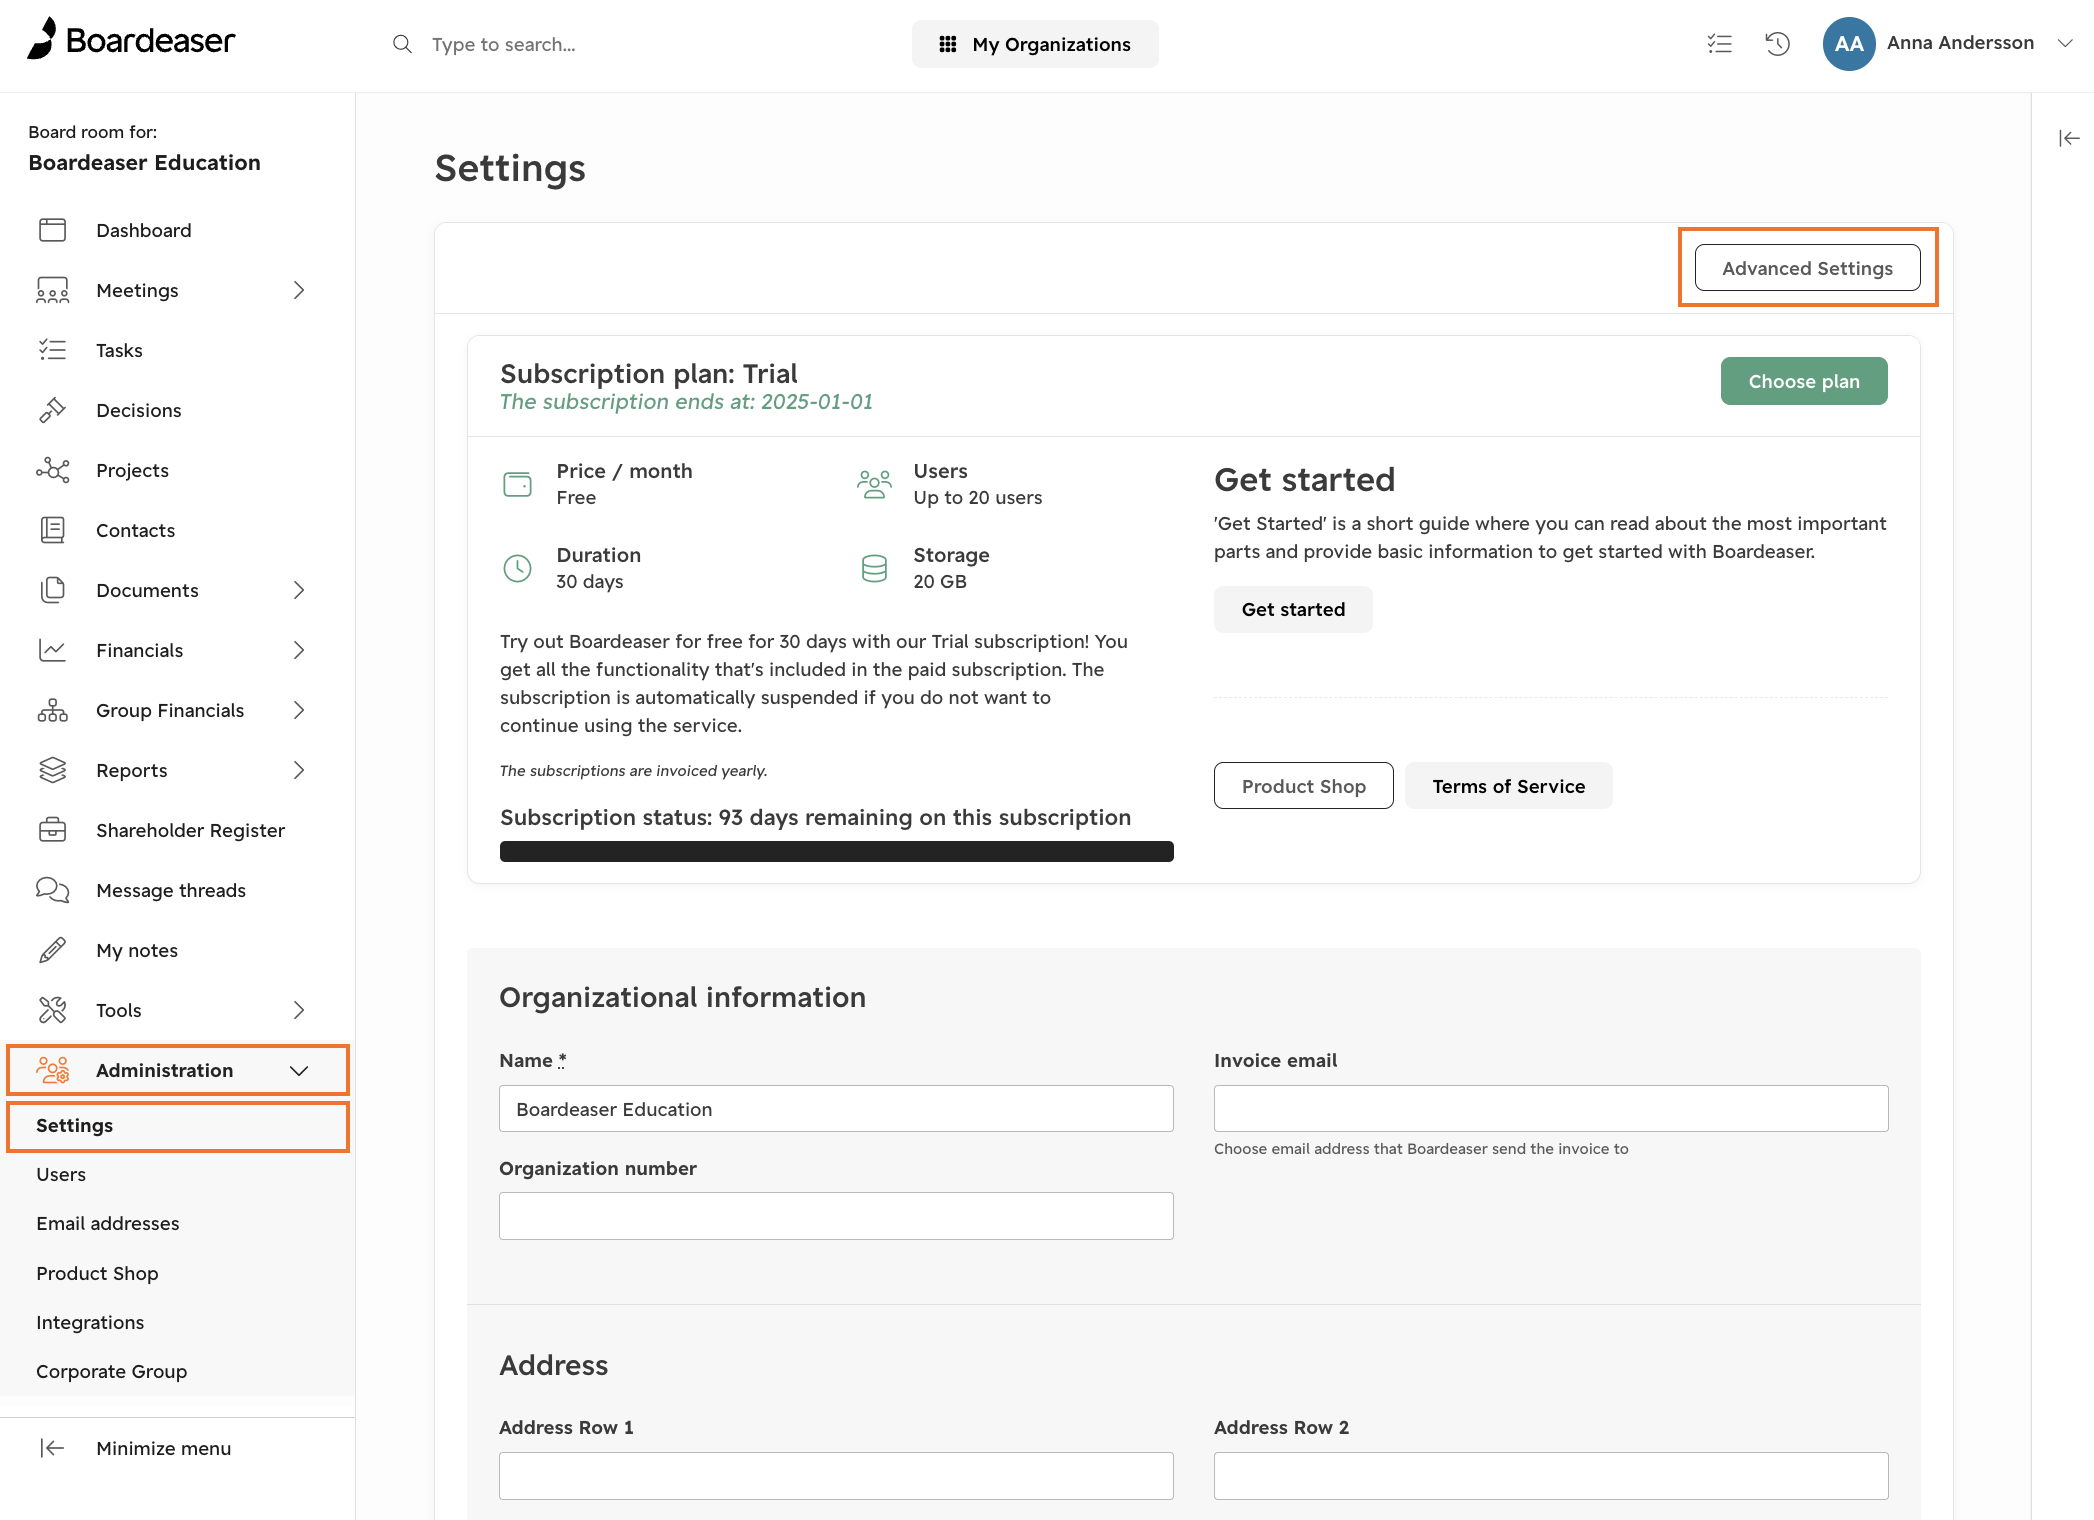This screenshot has width=2094, height=1520.
Task: Click the Address Row 1 input field
Action: click(836, 1476)
